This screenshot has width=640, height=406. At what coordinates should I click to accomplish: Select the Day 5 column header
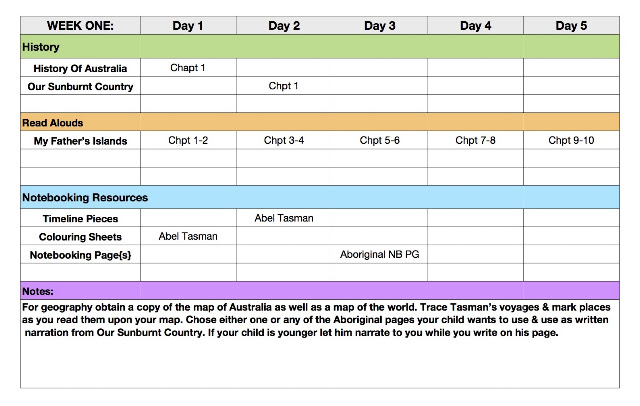point(571,26)
